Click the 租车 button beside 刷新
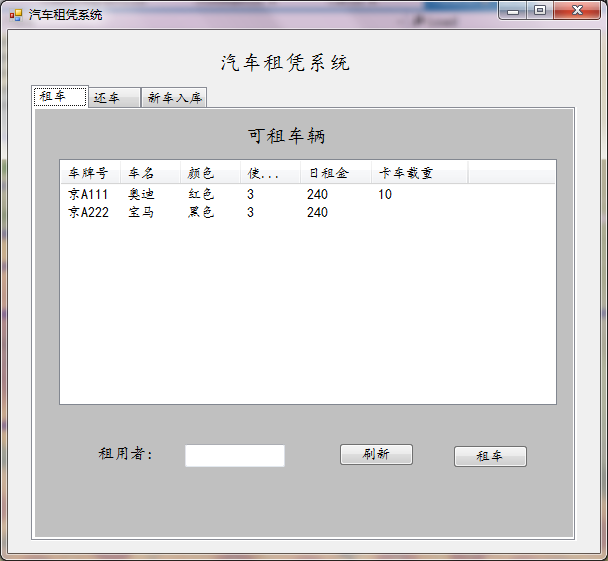 [x=490, y=456]
